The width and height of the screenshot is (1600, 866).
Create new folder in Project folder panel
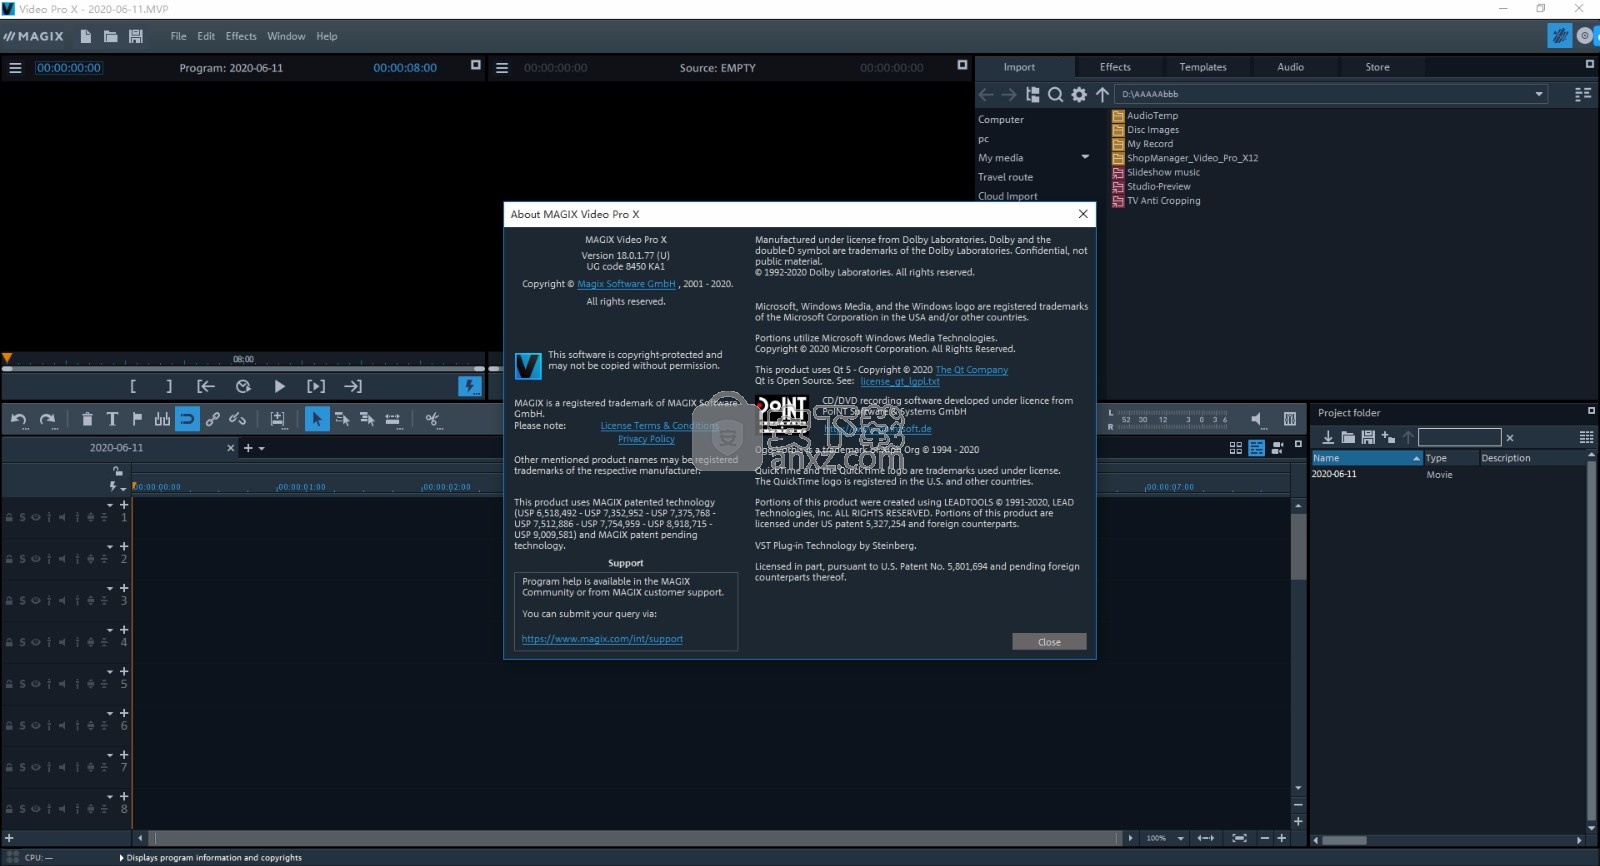coord(1388,437)
